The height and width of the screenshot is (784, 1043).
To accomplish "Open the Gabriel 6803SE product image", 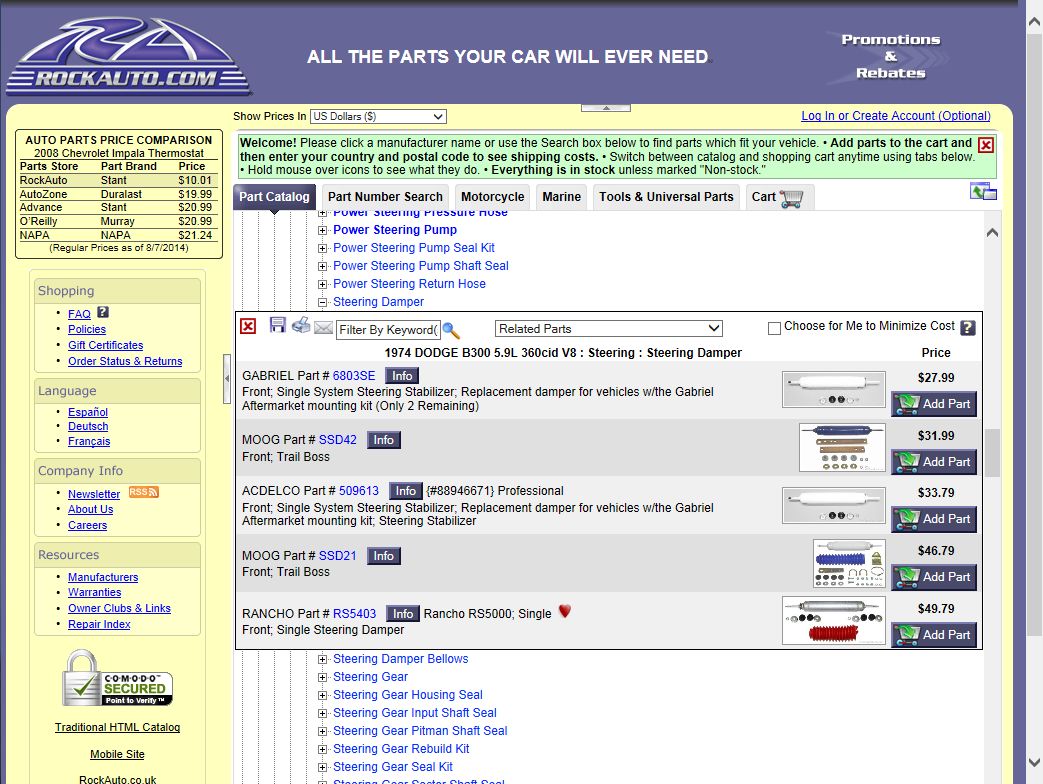I will pyautogui.click(x=834, y=389).
